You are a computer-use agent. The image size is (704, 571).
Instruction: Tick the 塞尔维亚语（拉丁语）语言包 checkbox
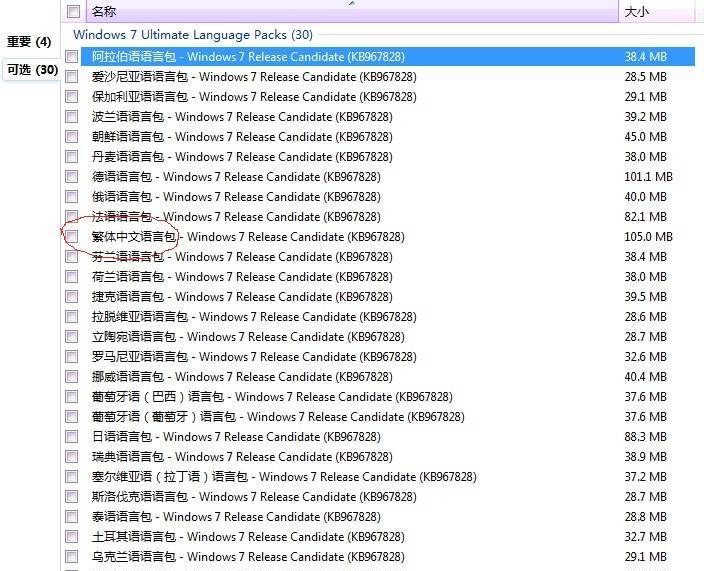click(x=71, y=476)
